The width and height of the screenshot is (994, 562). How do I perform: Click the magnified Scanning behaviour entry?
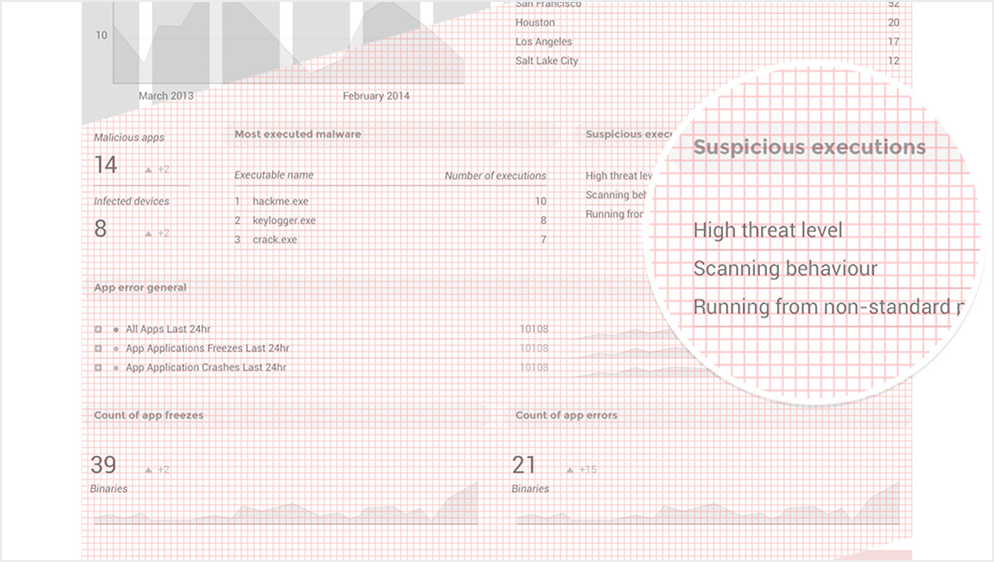coord(785,269)
